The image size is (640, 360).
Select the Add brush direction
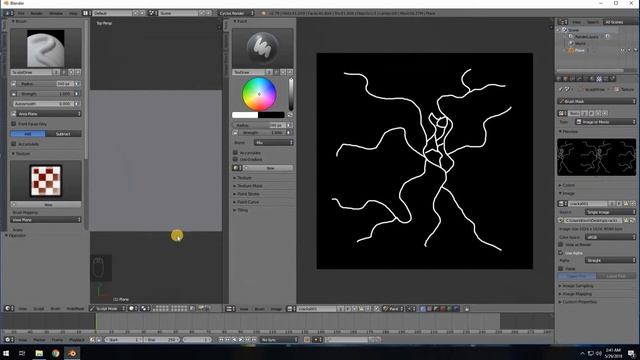[x=28, y=134]
